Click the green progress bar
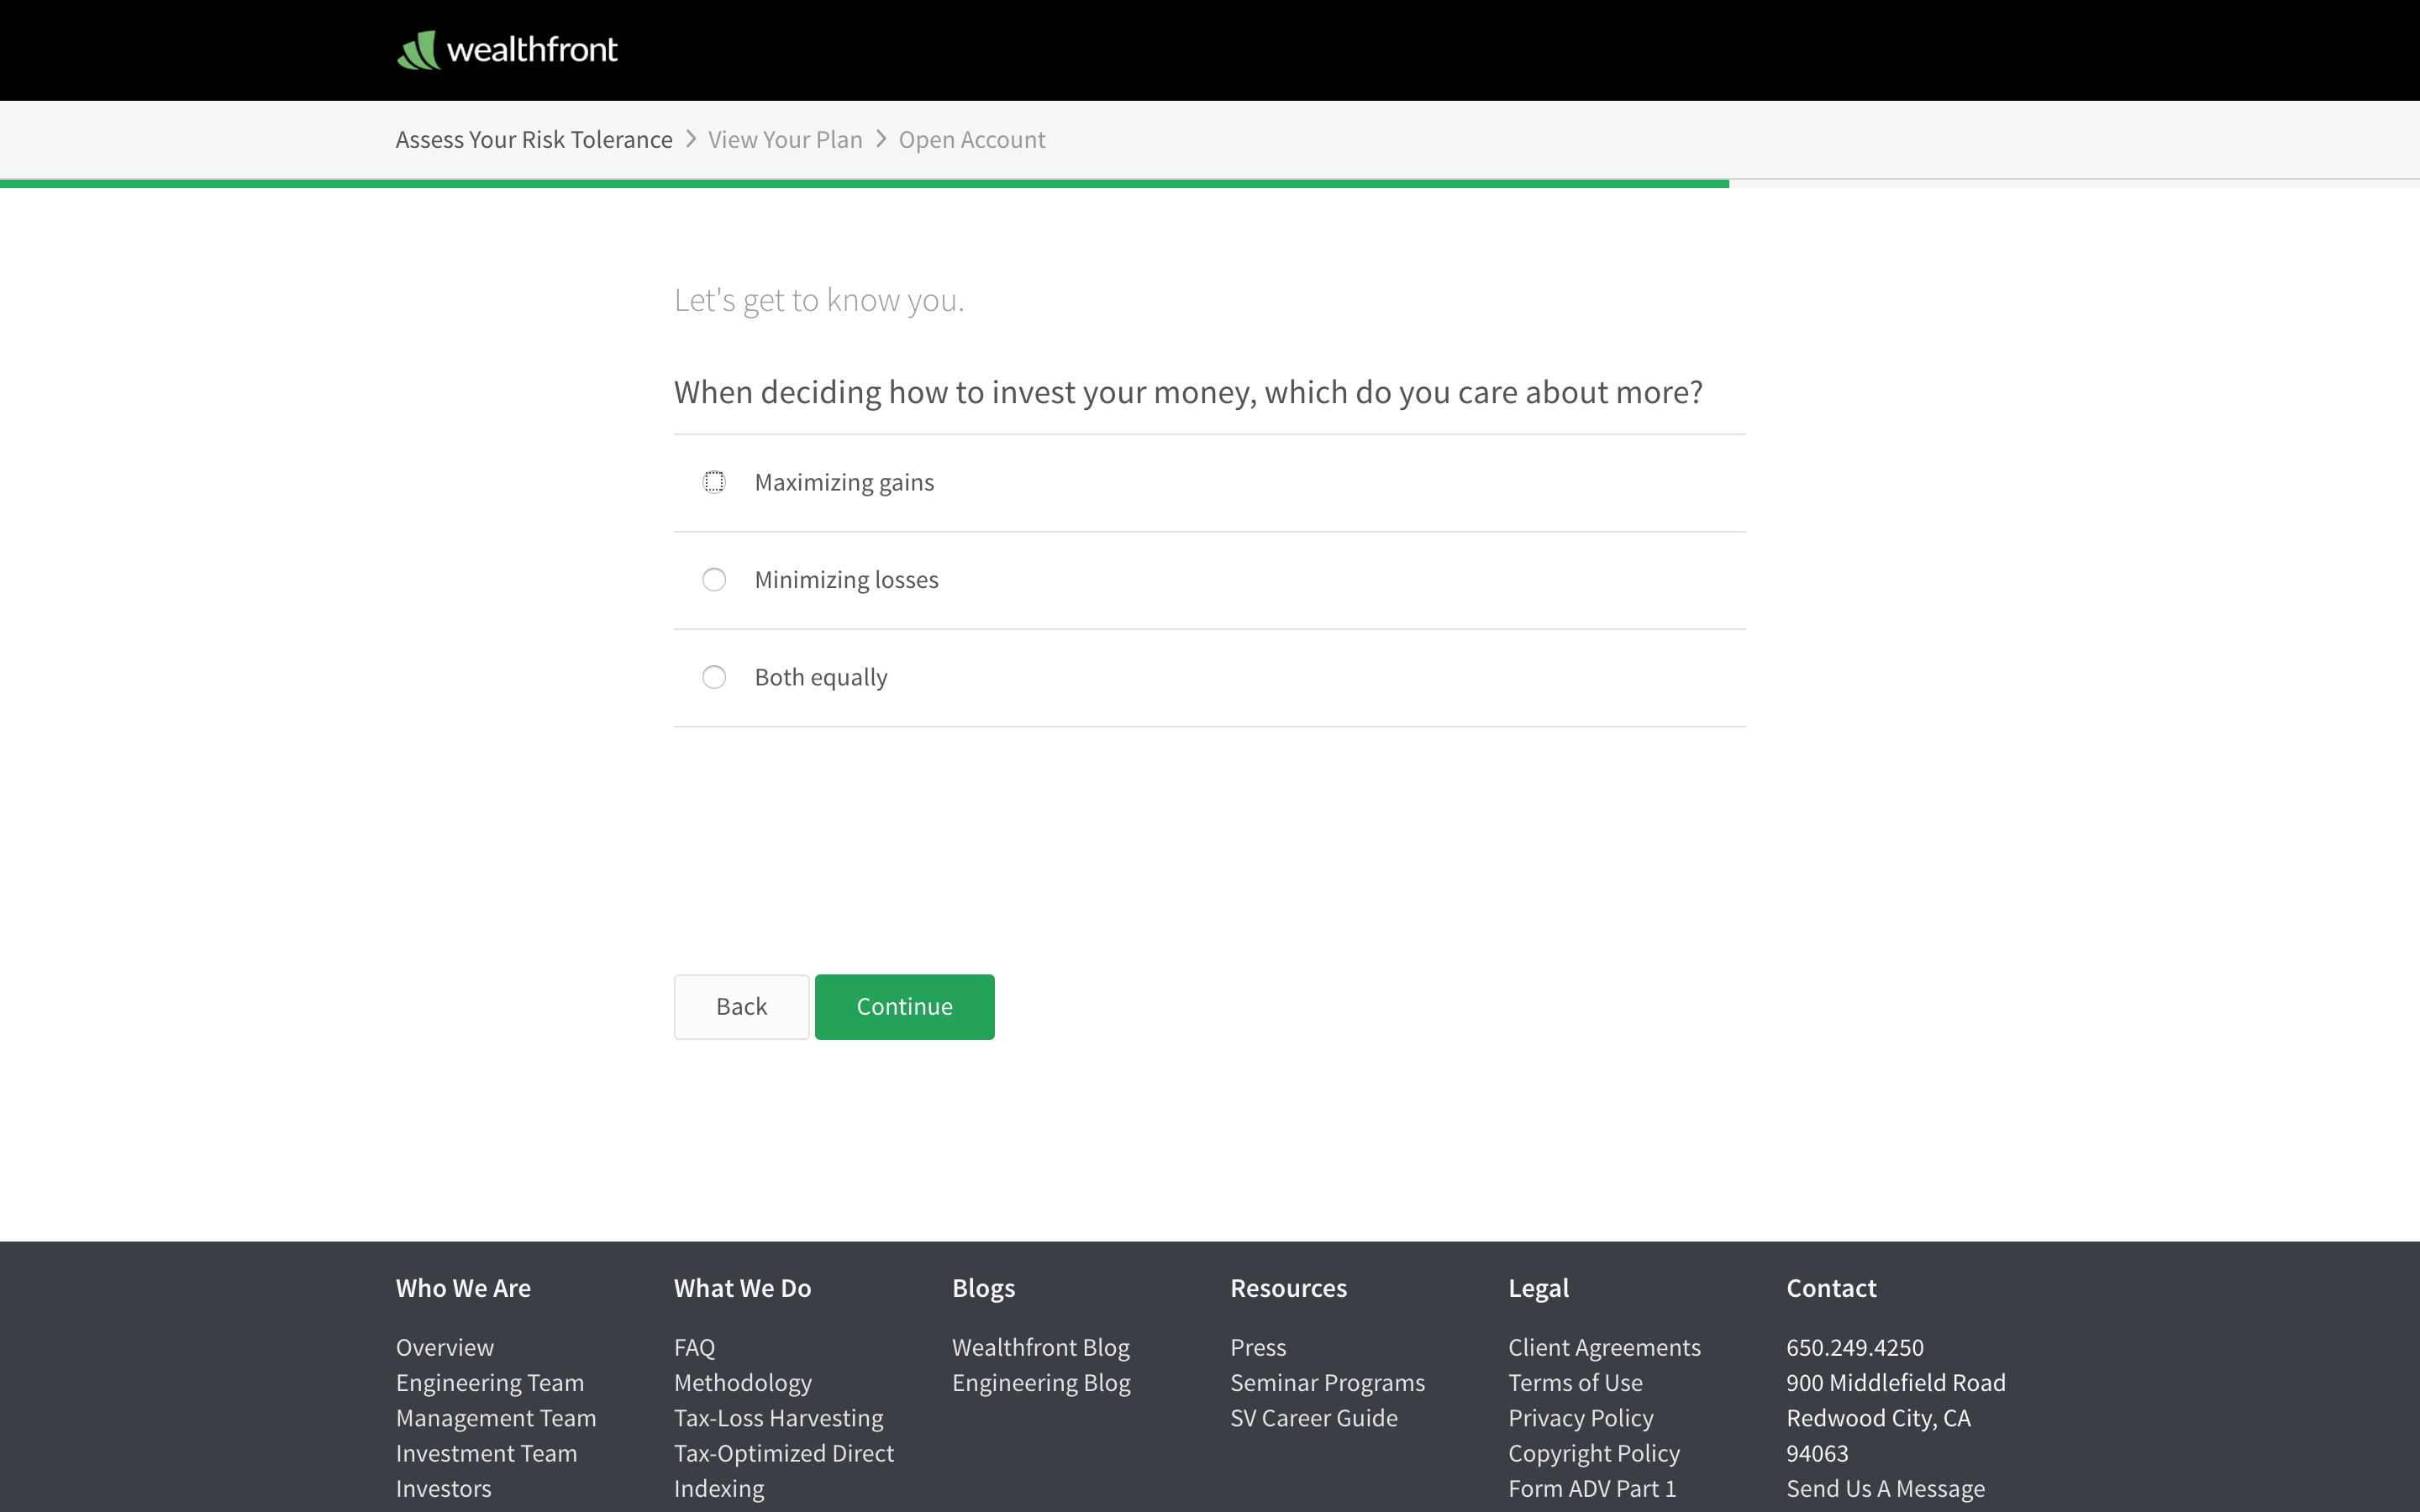 [864, 184]
